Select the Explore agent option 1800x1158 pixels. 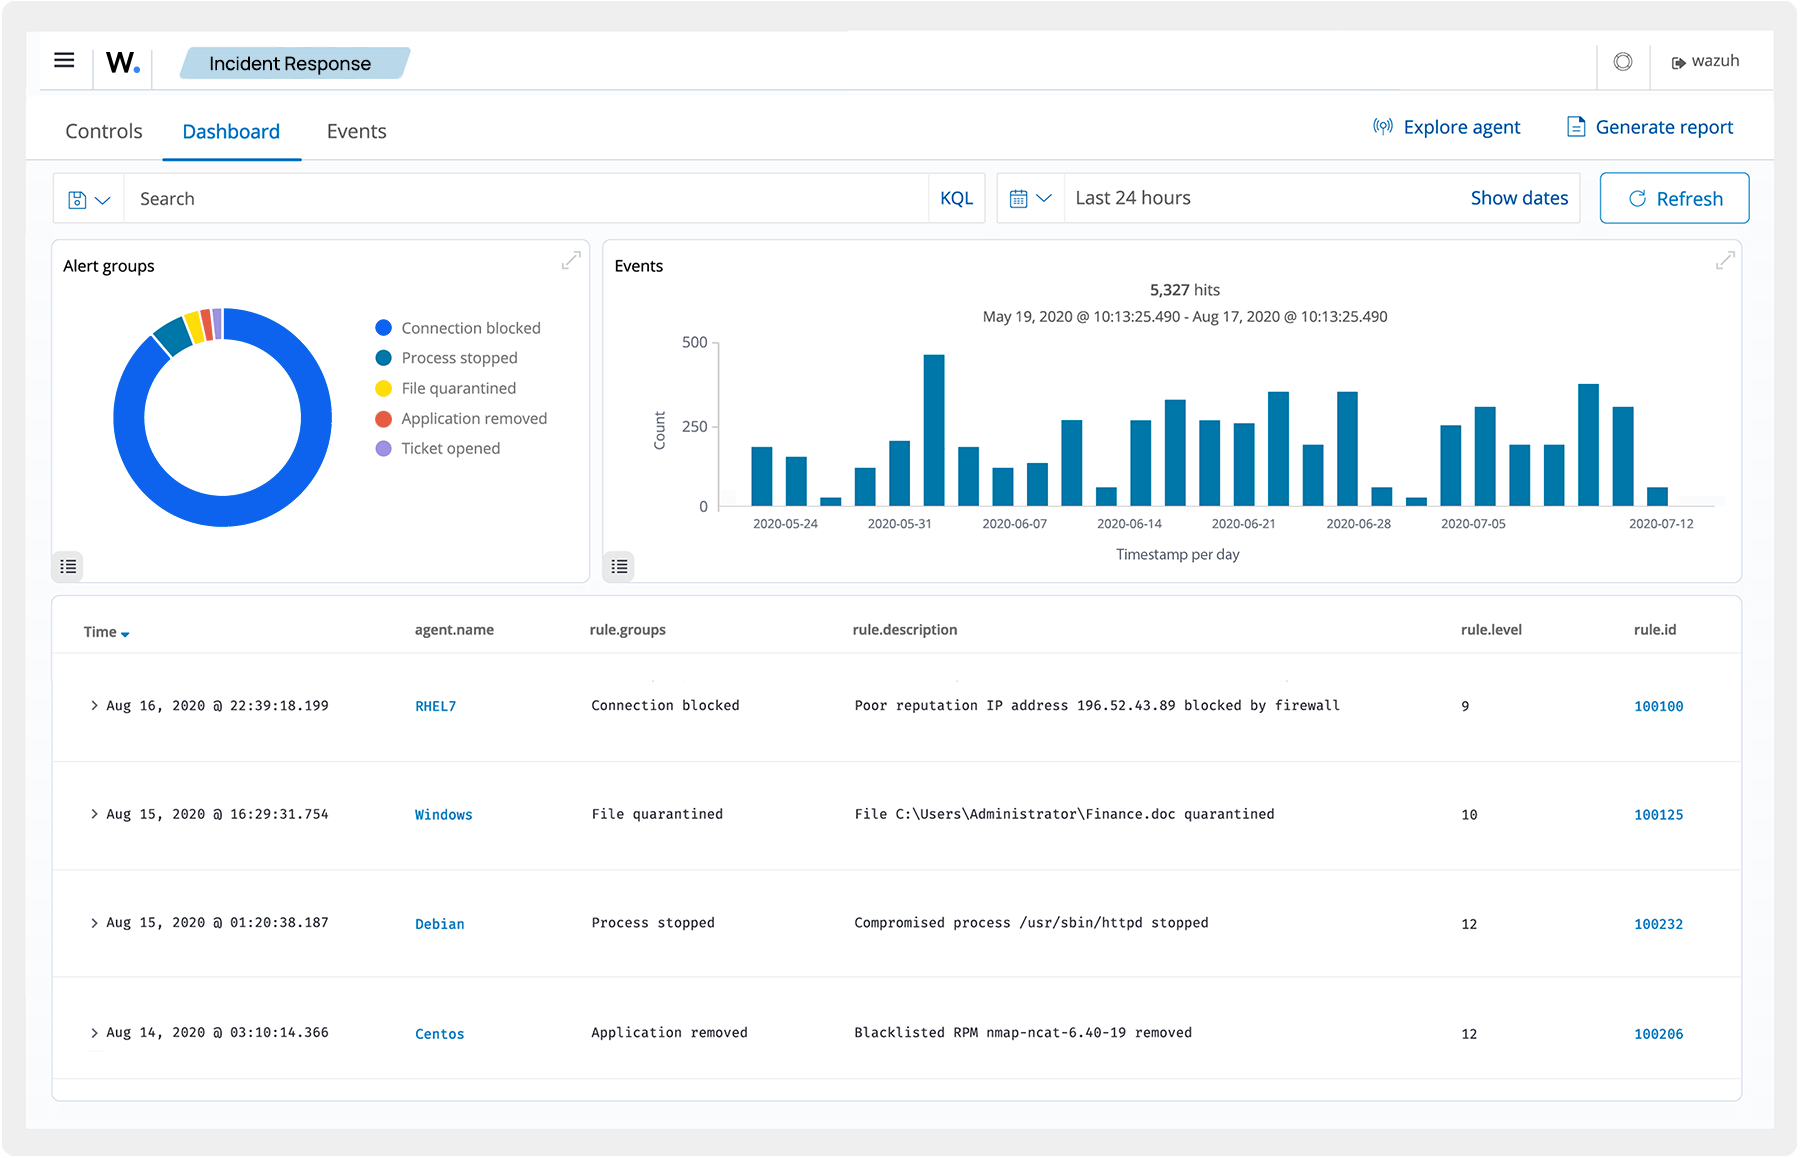point(1447,127)
